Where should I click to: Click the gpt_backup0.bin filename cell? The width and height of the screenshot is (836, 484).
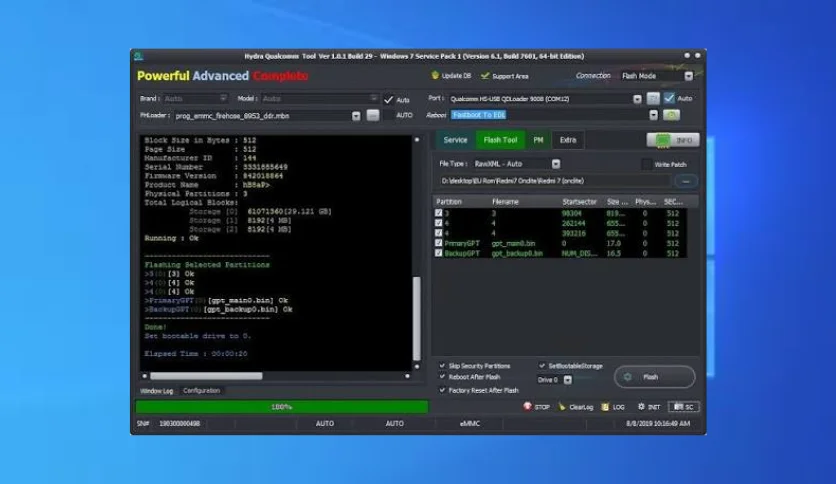[517, 253]
